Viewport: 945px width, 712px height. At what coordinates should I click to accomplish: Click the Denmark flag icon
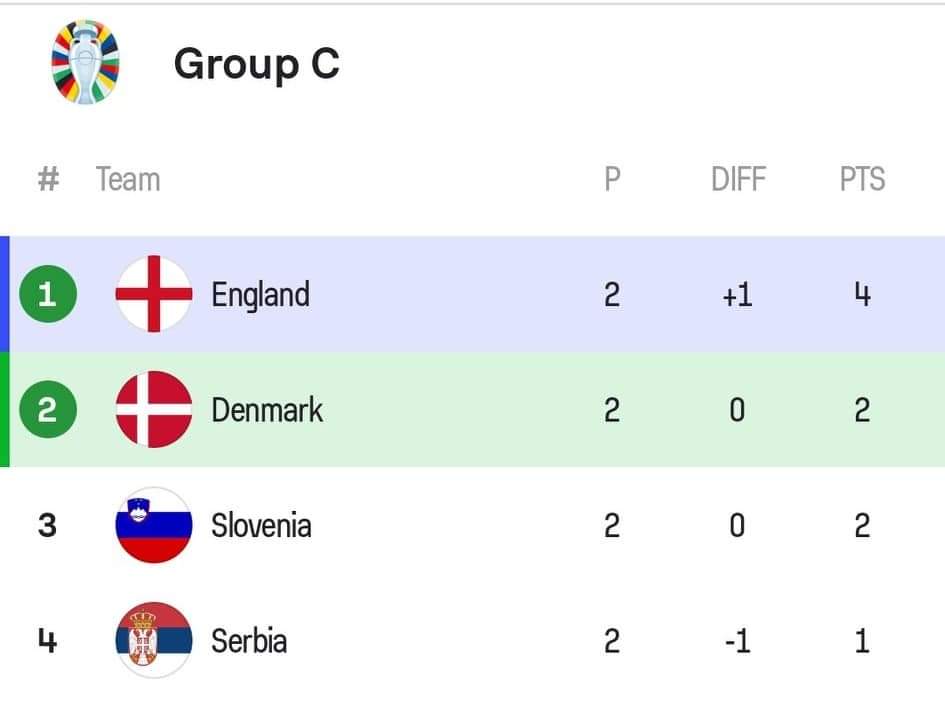(x=153, y=409)
